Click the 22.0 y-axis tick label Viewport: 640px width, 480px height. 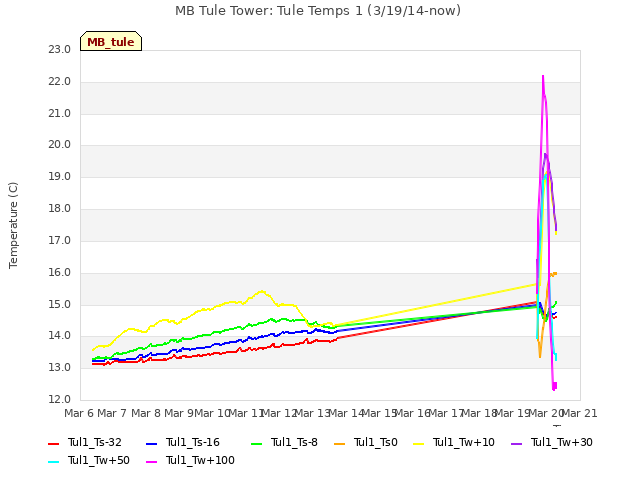[60, 82]
